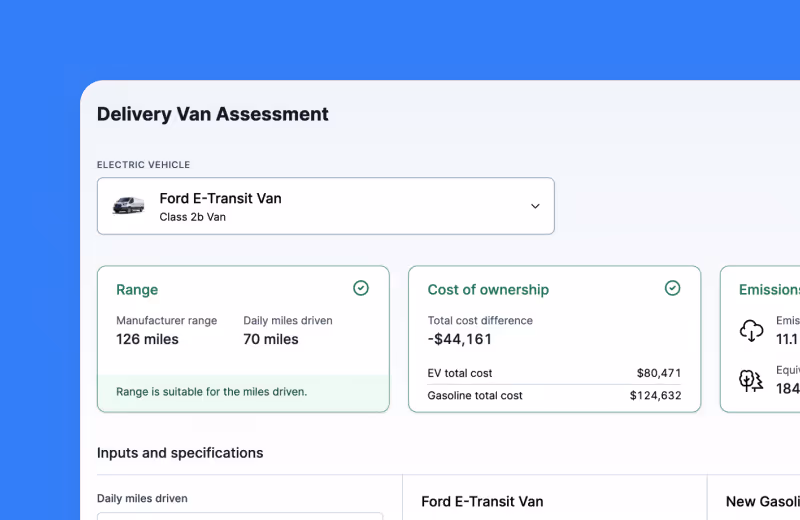This screenshot has width=800, height=520.
Task: Click the Cost of ownership checkmark icon
Action: click(x=672, y=288)
